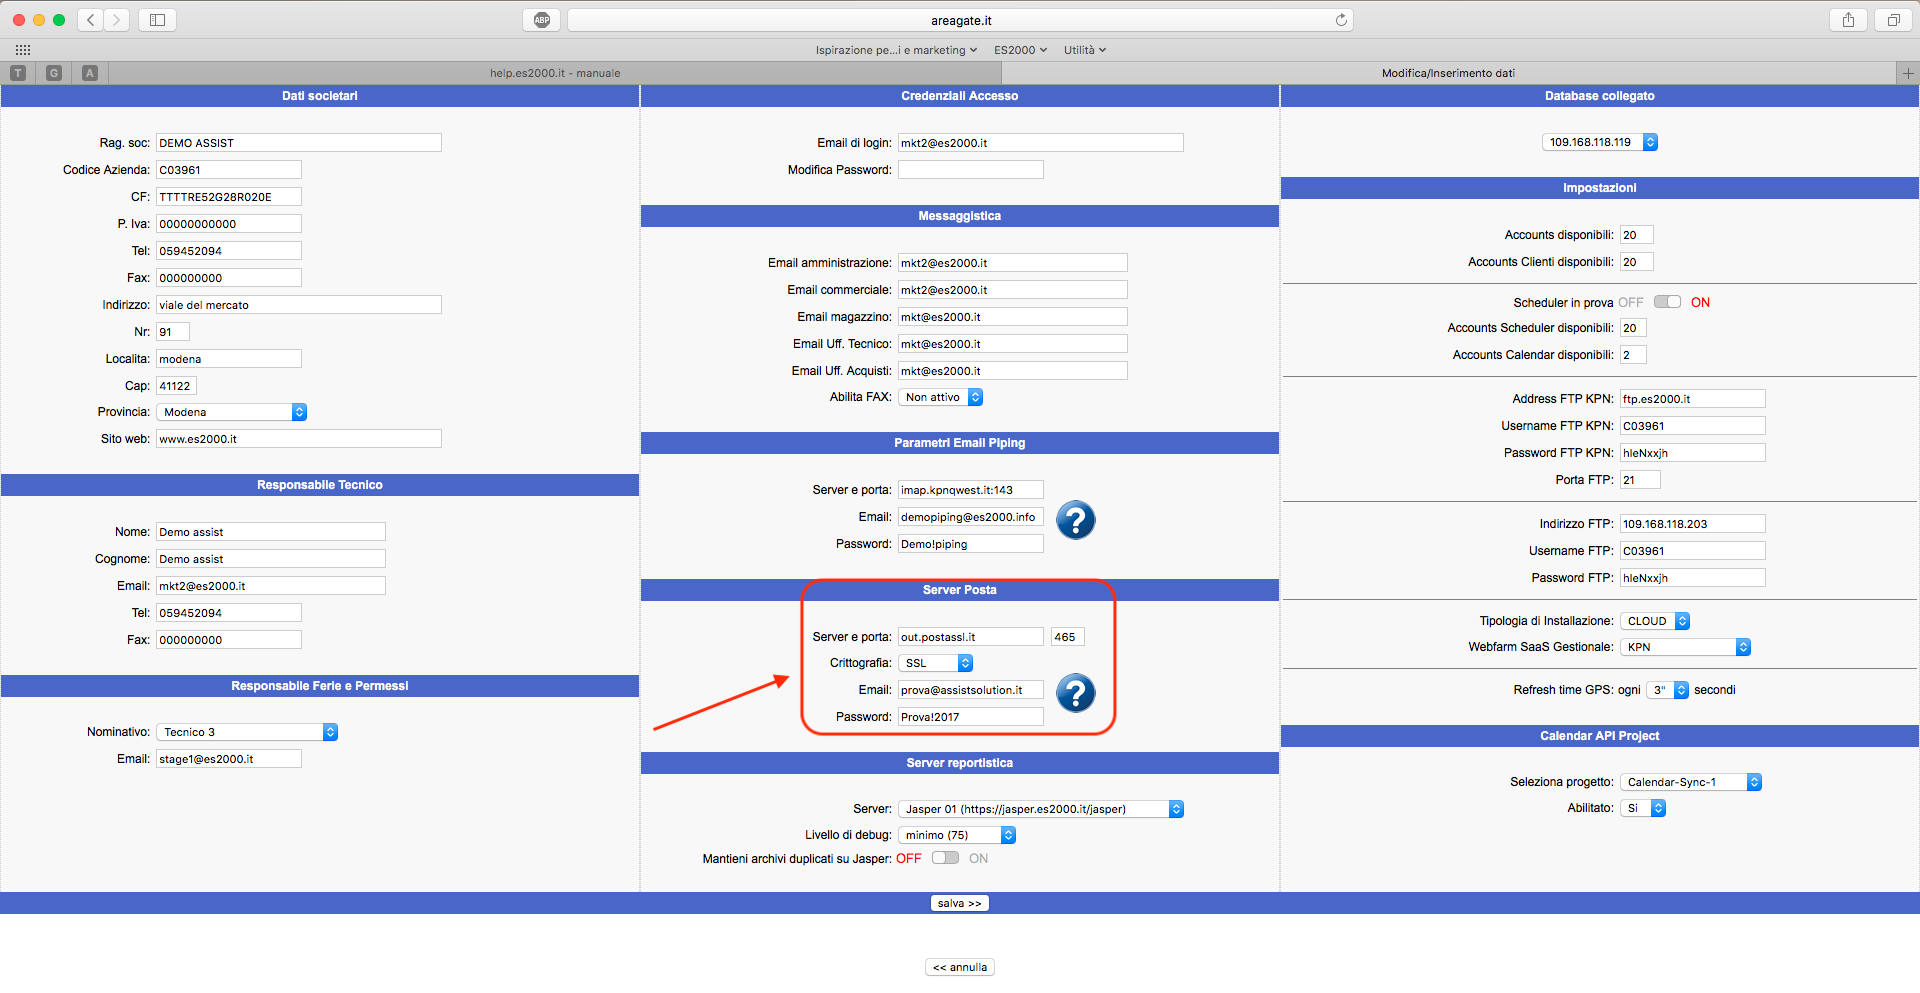Click the Safari back arrow button
Screen dimensions: 1920x993
[91, 20]
